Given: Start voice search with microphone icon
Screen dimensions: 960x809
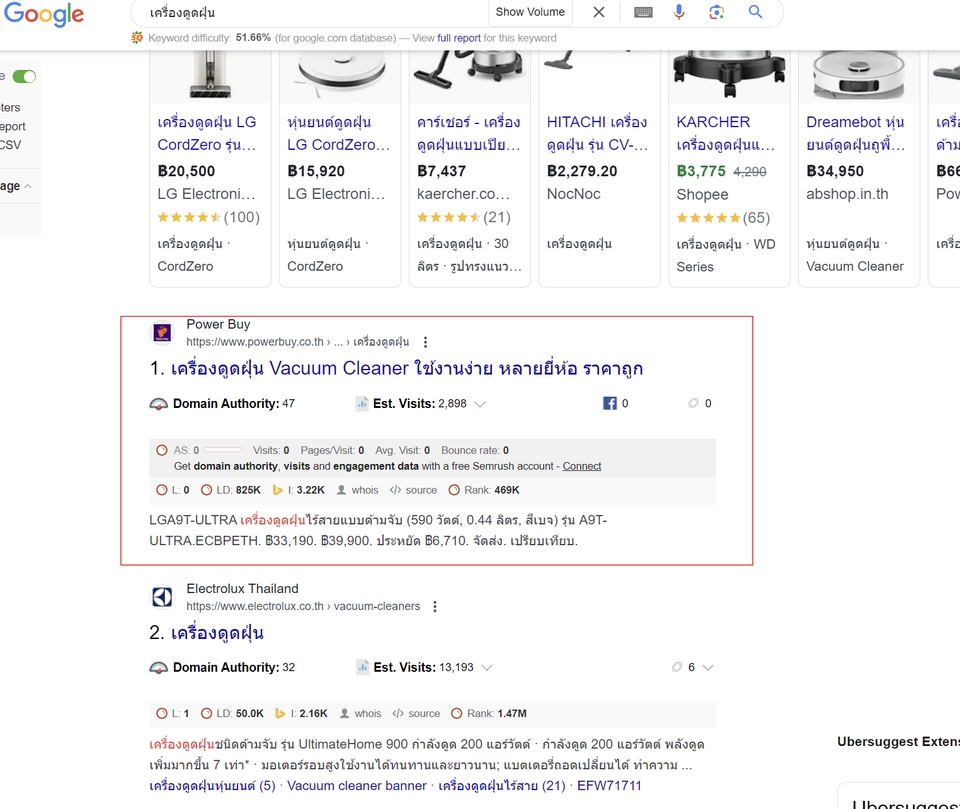Looking at the screenshot, I should (679, 12).
